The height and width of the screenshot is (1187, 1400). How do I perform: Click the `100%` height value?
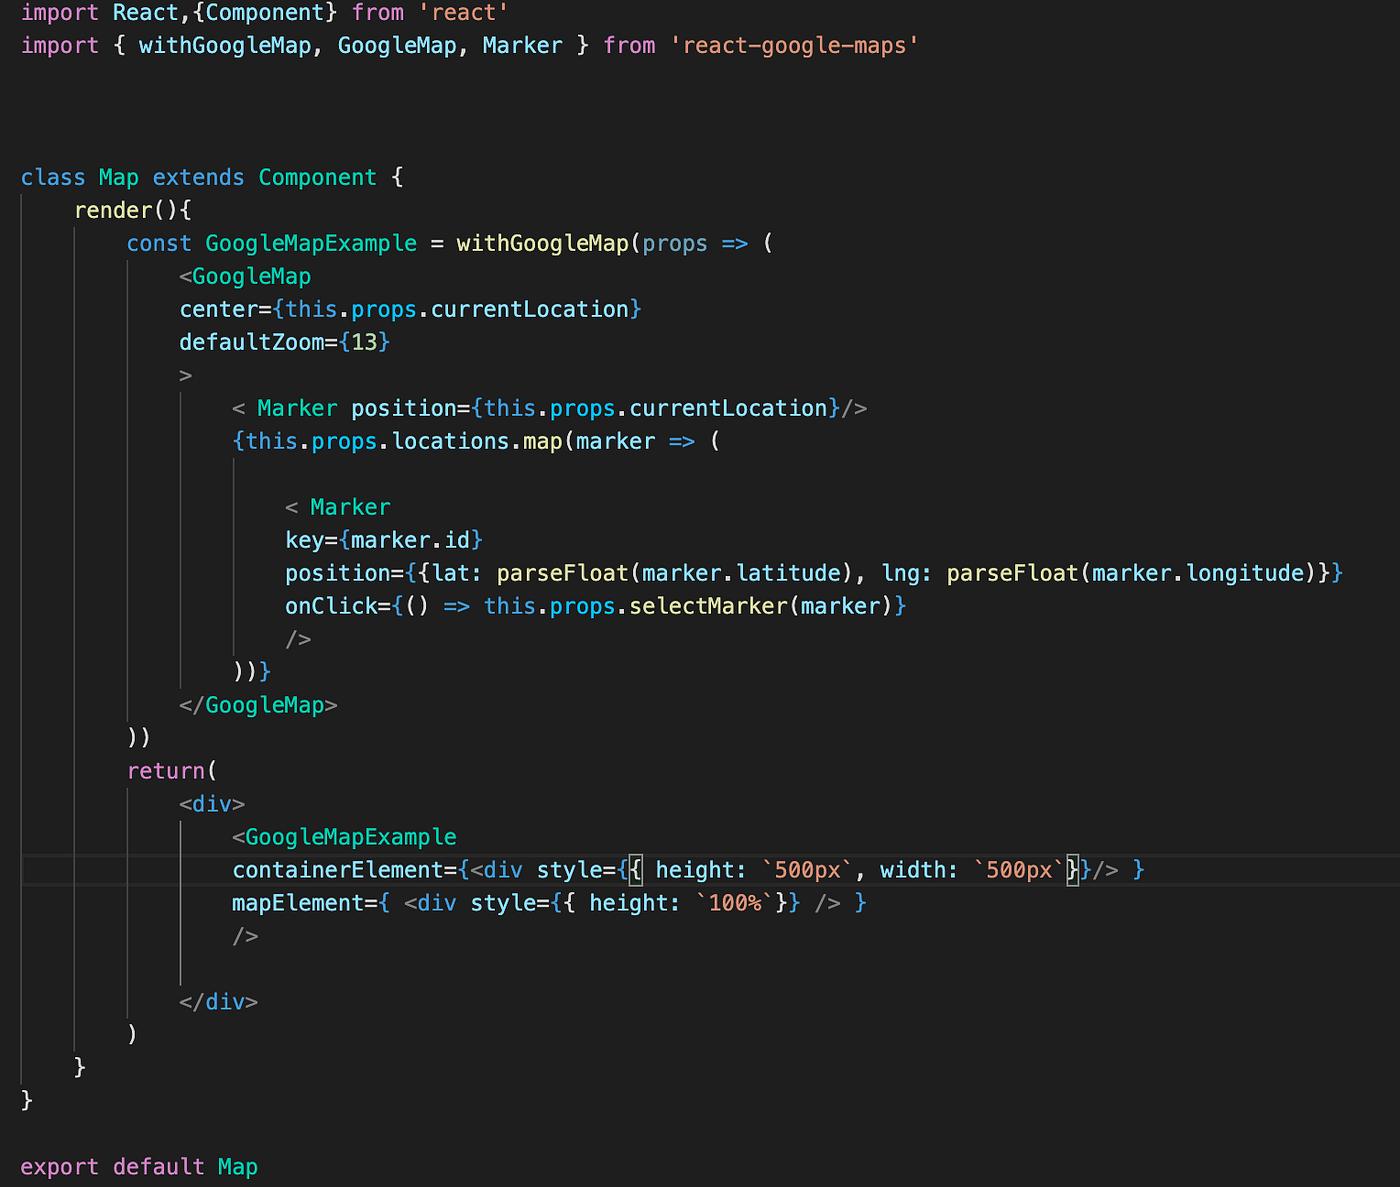click(x=735, y=904)
